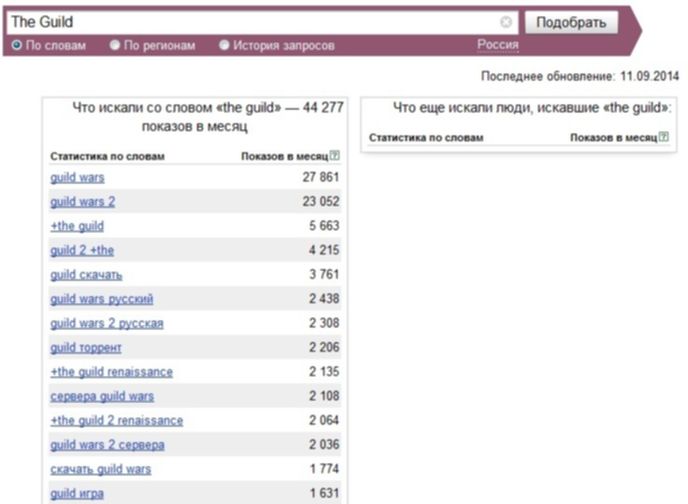
Task: Clear the search field with the X icon
Action: [505, 22]
